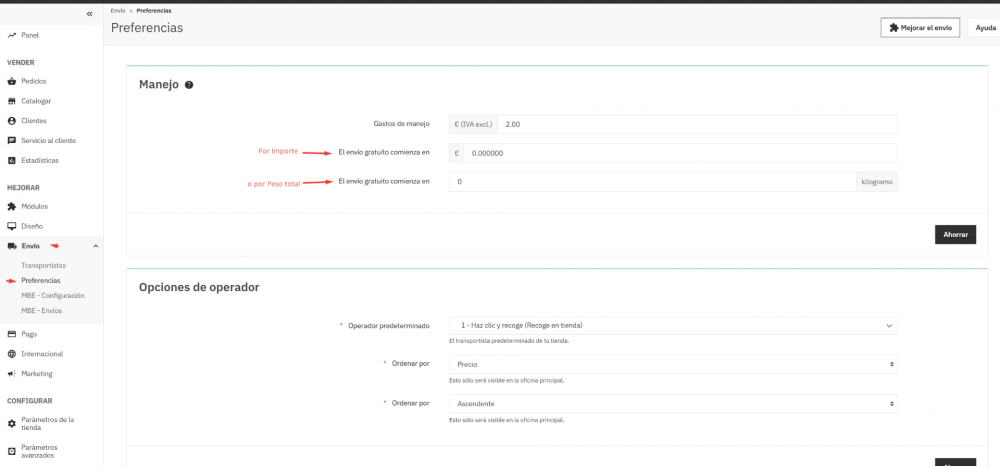Image resolution: width=1000 pixels, height=466 pixels.
Task: Select MBE - Envíos submenu item
Action: (x=41, y=310)
